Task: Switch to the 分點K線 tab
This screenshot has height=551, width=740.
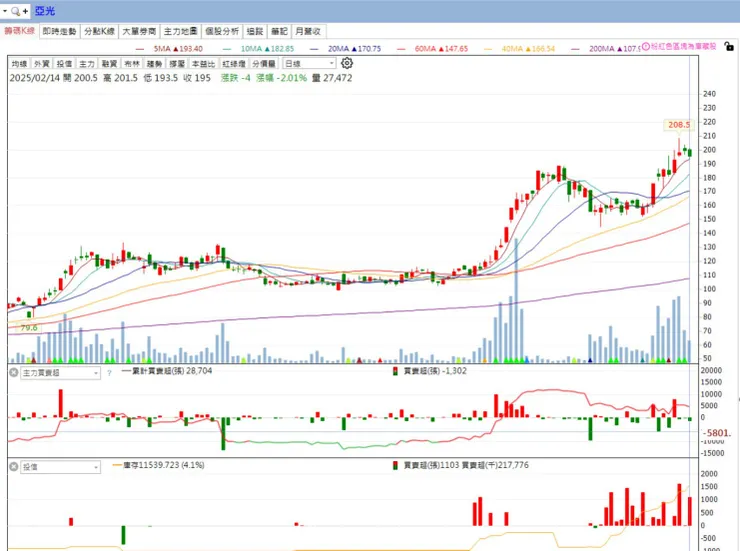Action: click(100, 31)
